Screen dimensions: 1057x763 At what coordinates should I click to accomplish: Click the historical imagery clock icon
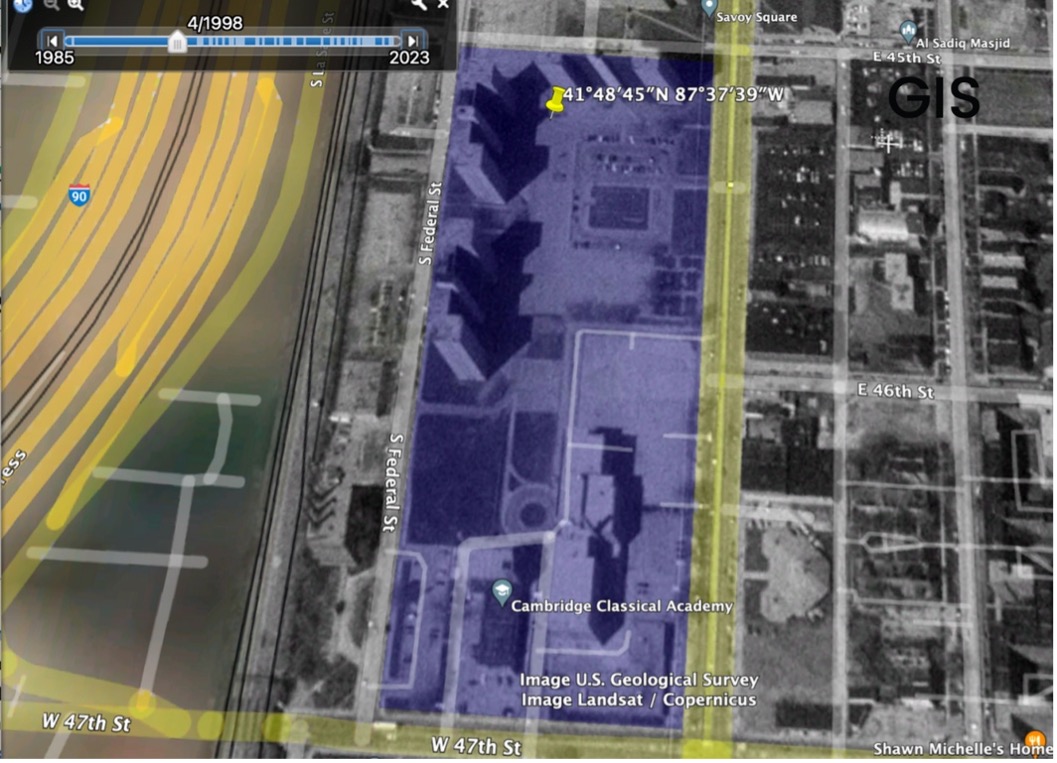click(x=22, y=5)
